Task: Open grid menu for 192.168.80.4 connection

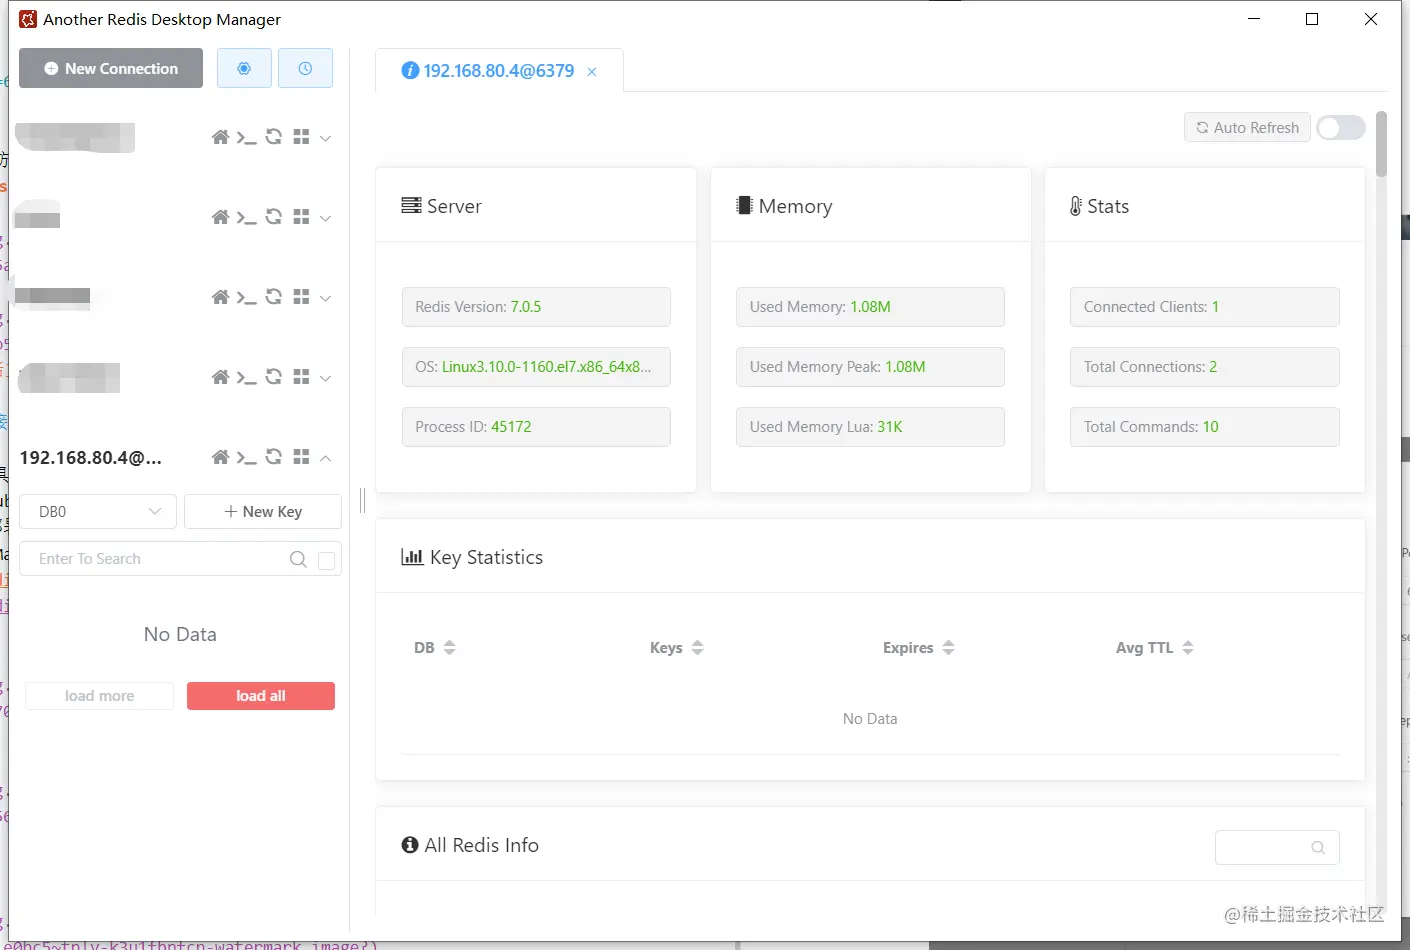Action: (x=301, y=457)
